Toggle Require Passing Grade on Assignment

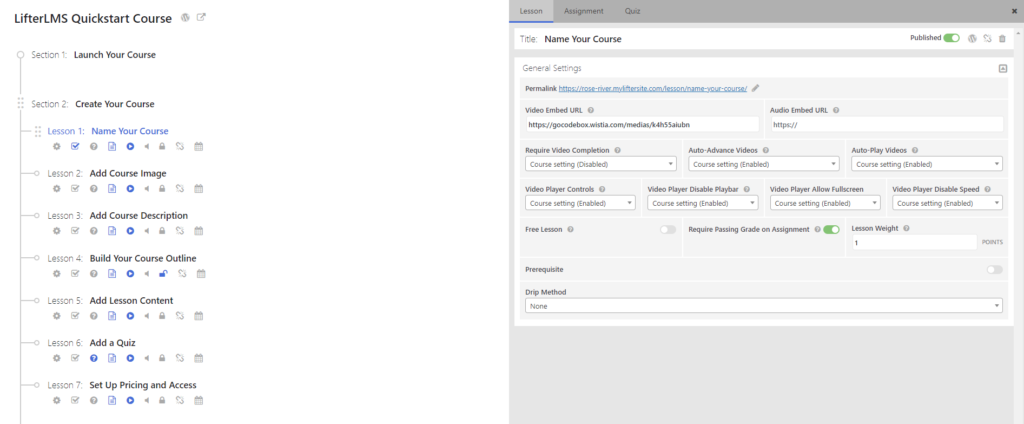pyautogui.click(x=831, y=230)
